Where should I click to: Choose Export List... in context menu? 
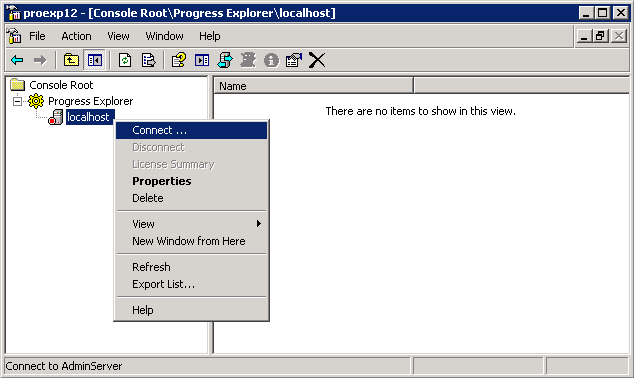coord(191,284)
